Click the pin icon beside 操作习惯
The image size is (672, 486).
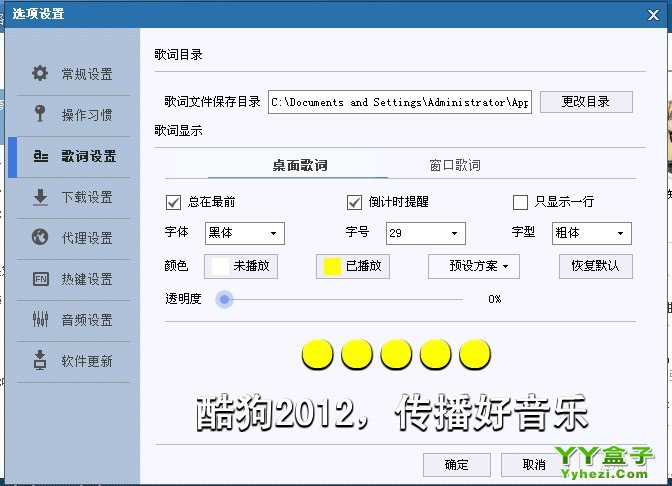pos(40,114)
